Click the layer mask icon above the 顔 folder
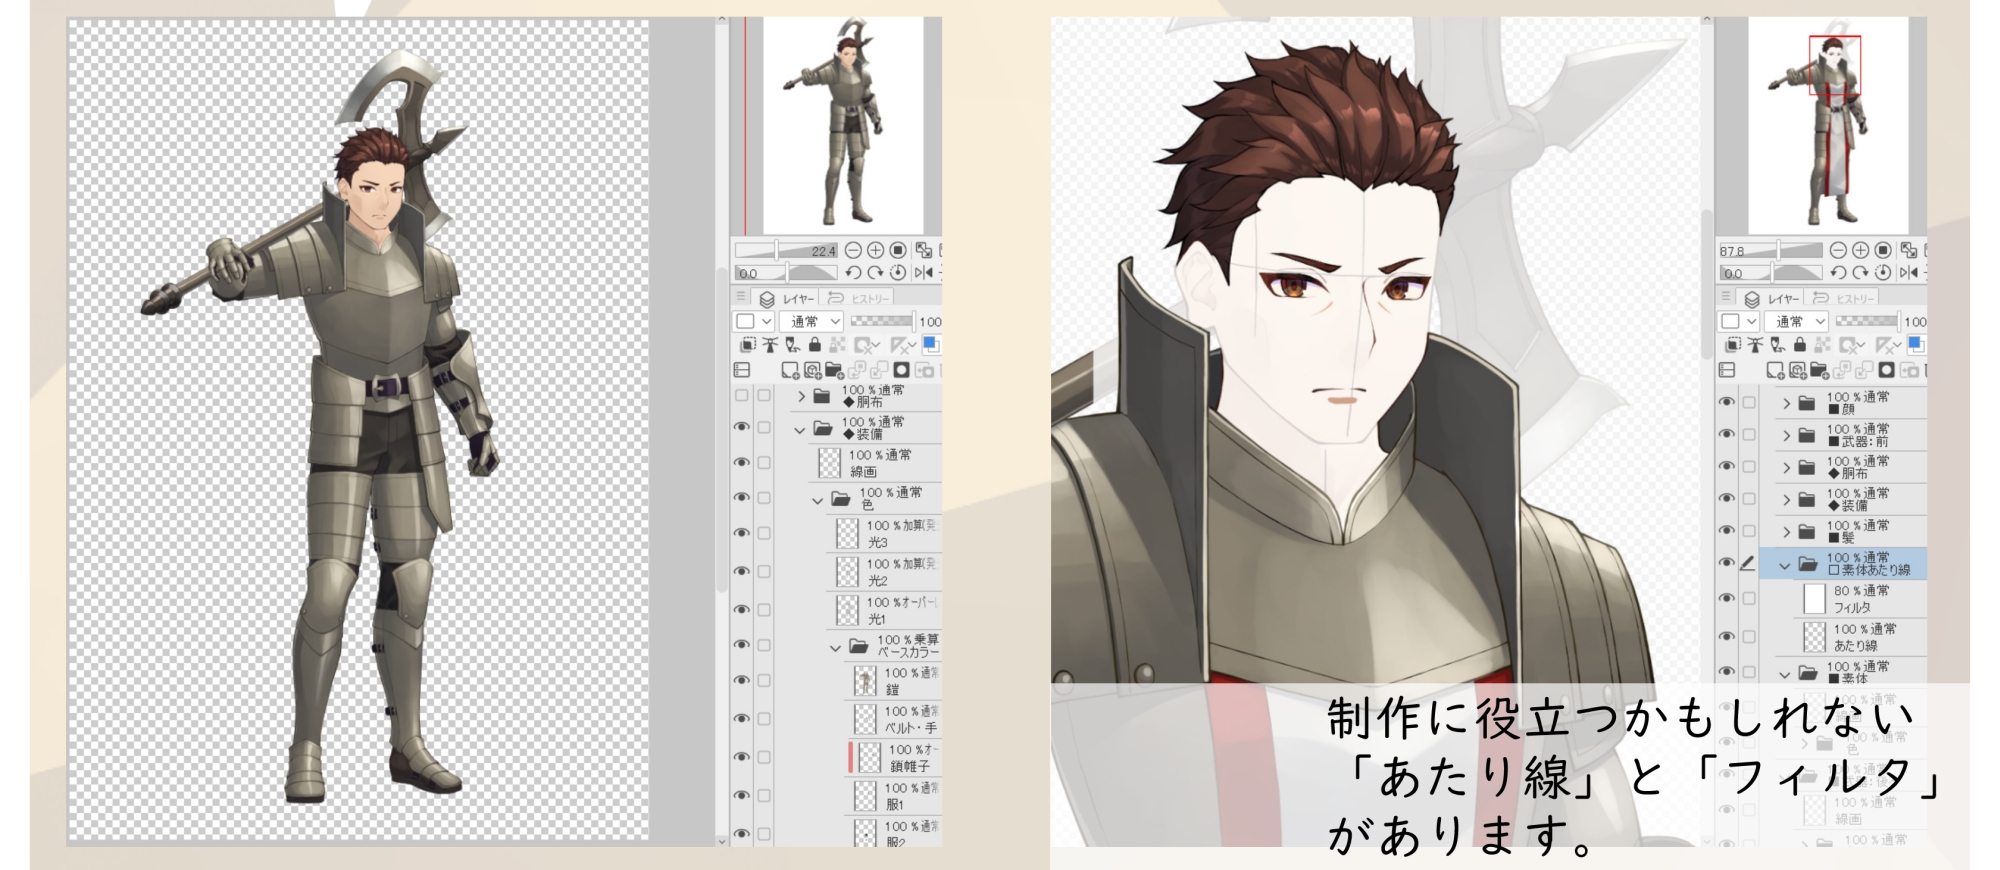2000x870 pixels. [x=1887, y=371]
